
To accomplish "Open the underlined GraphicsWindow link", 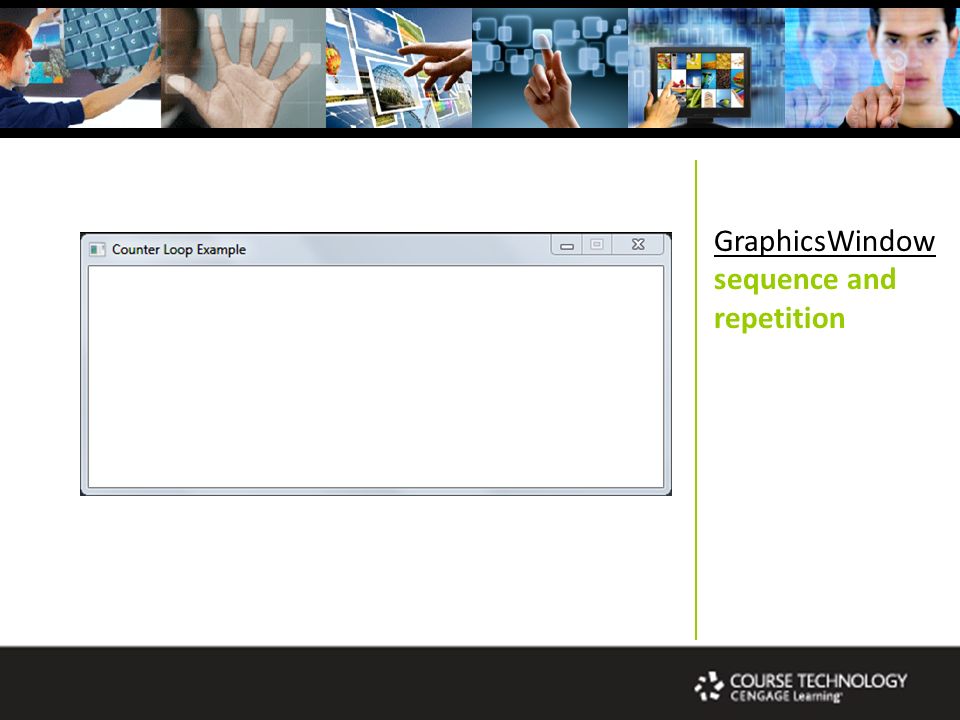I will (x=825, y=241).
